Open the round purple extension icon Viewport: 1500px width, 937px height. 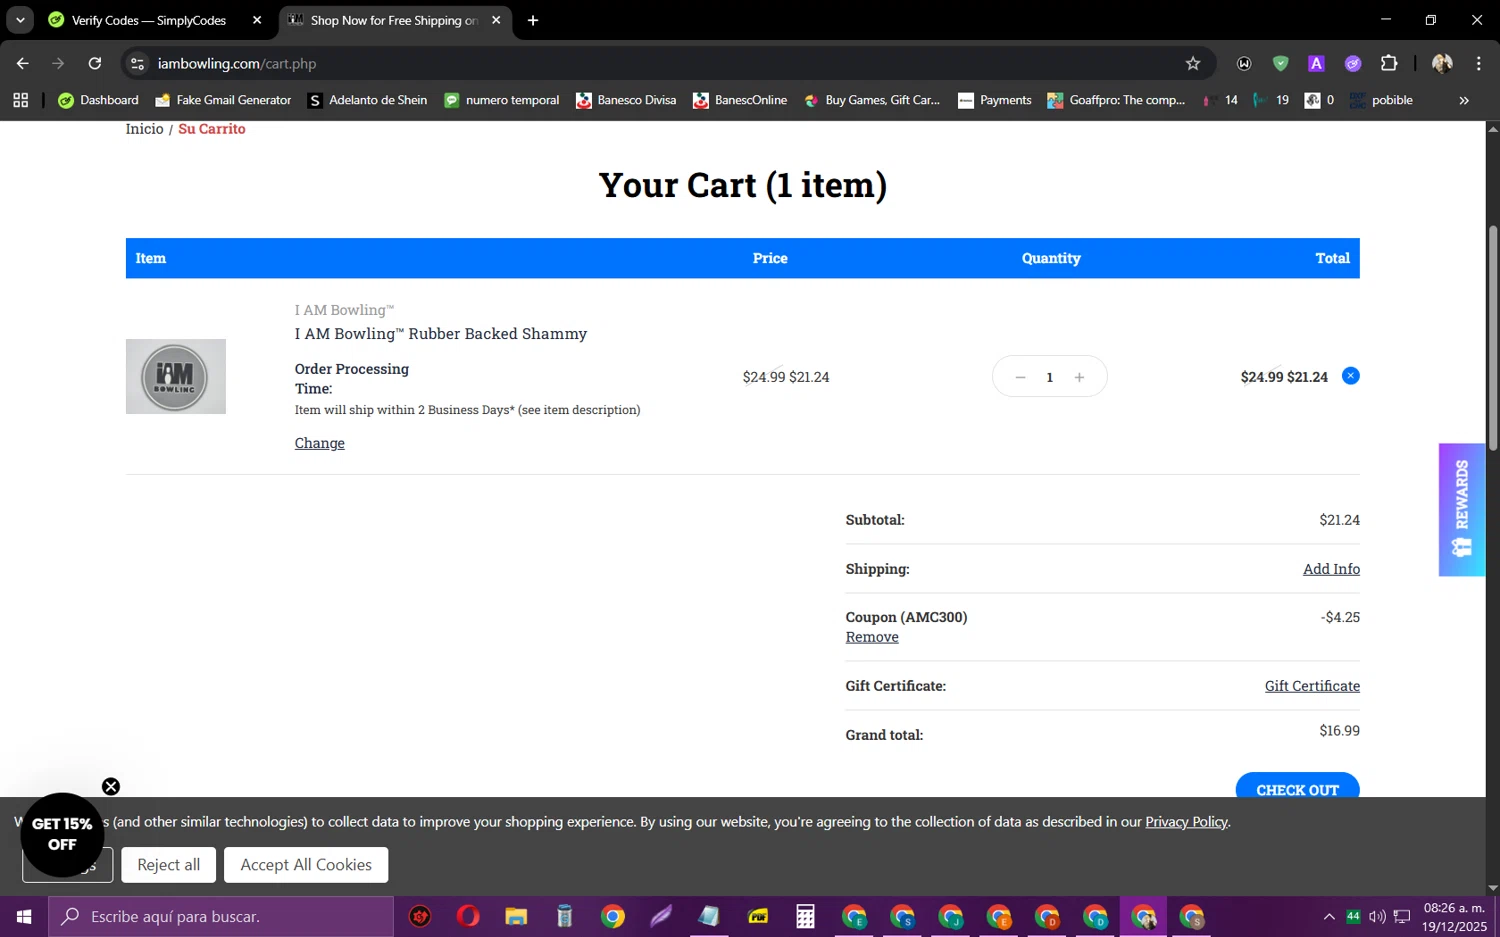pyautogui.click(x=1353, y=63)
